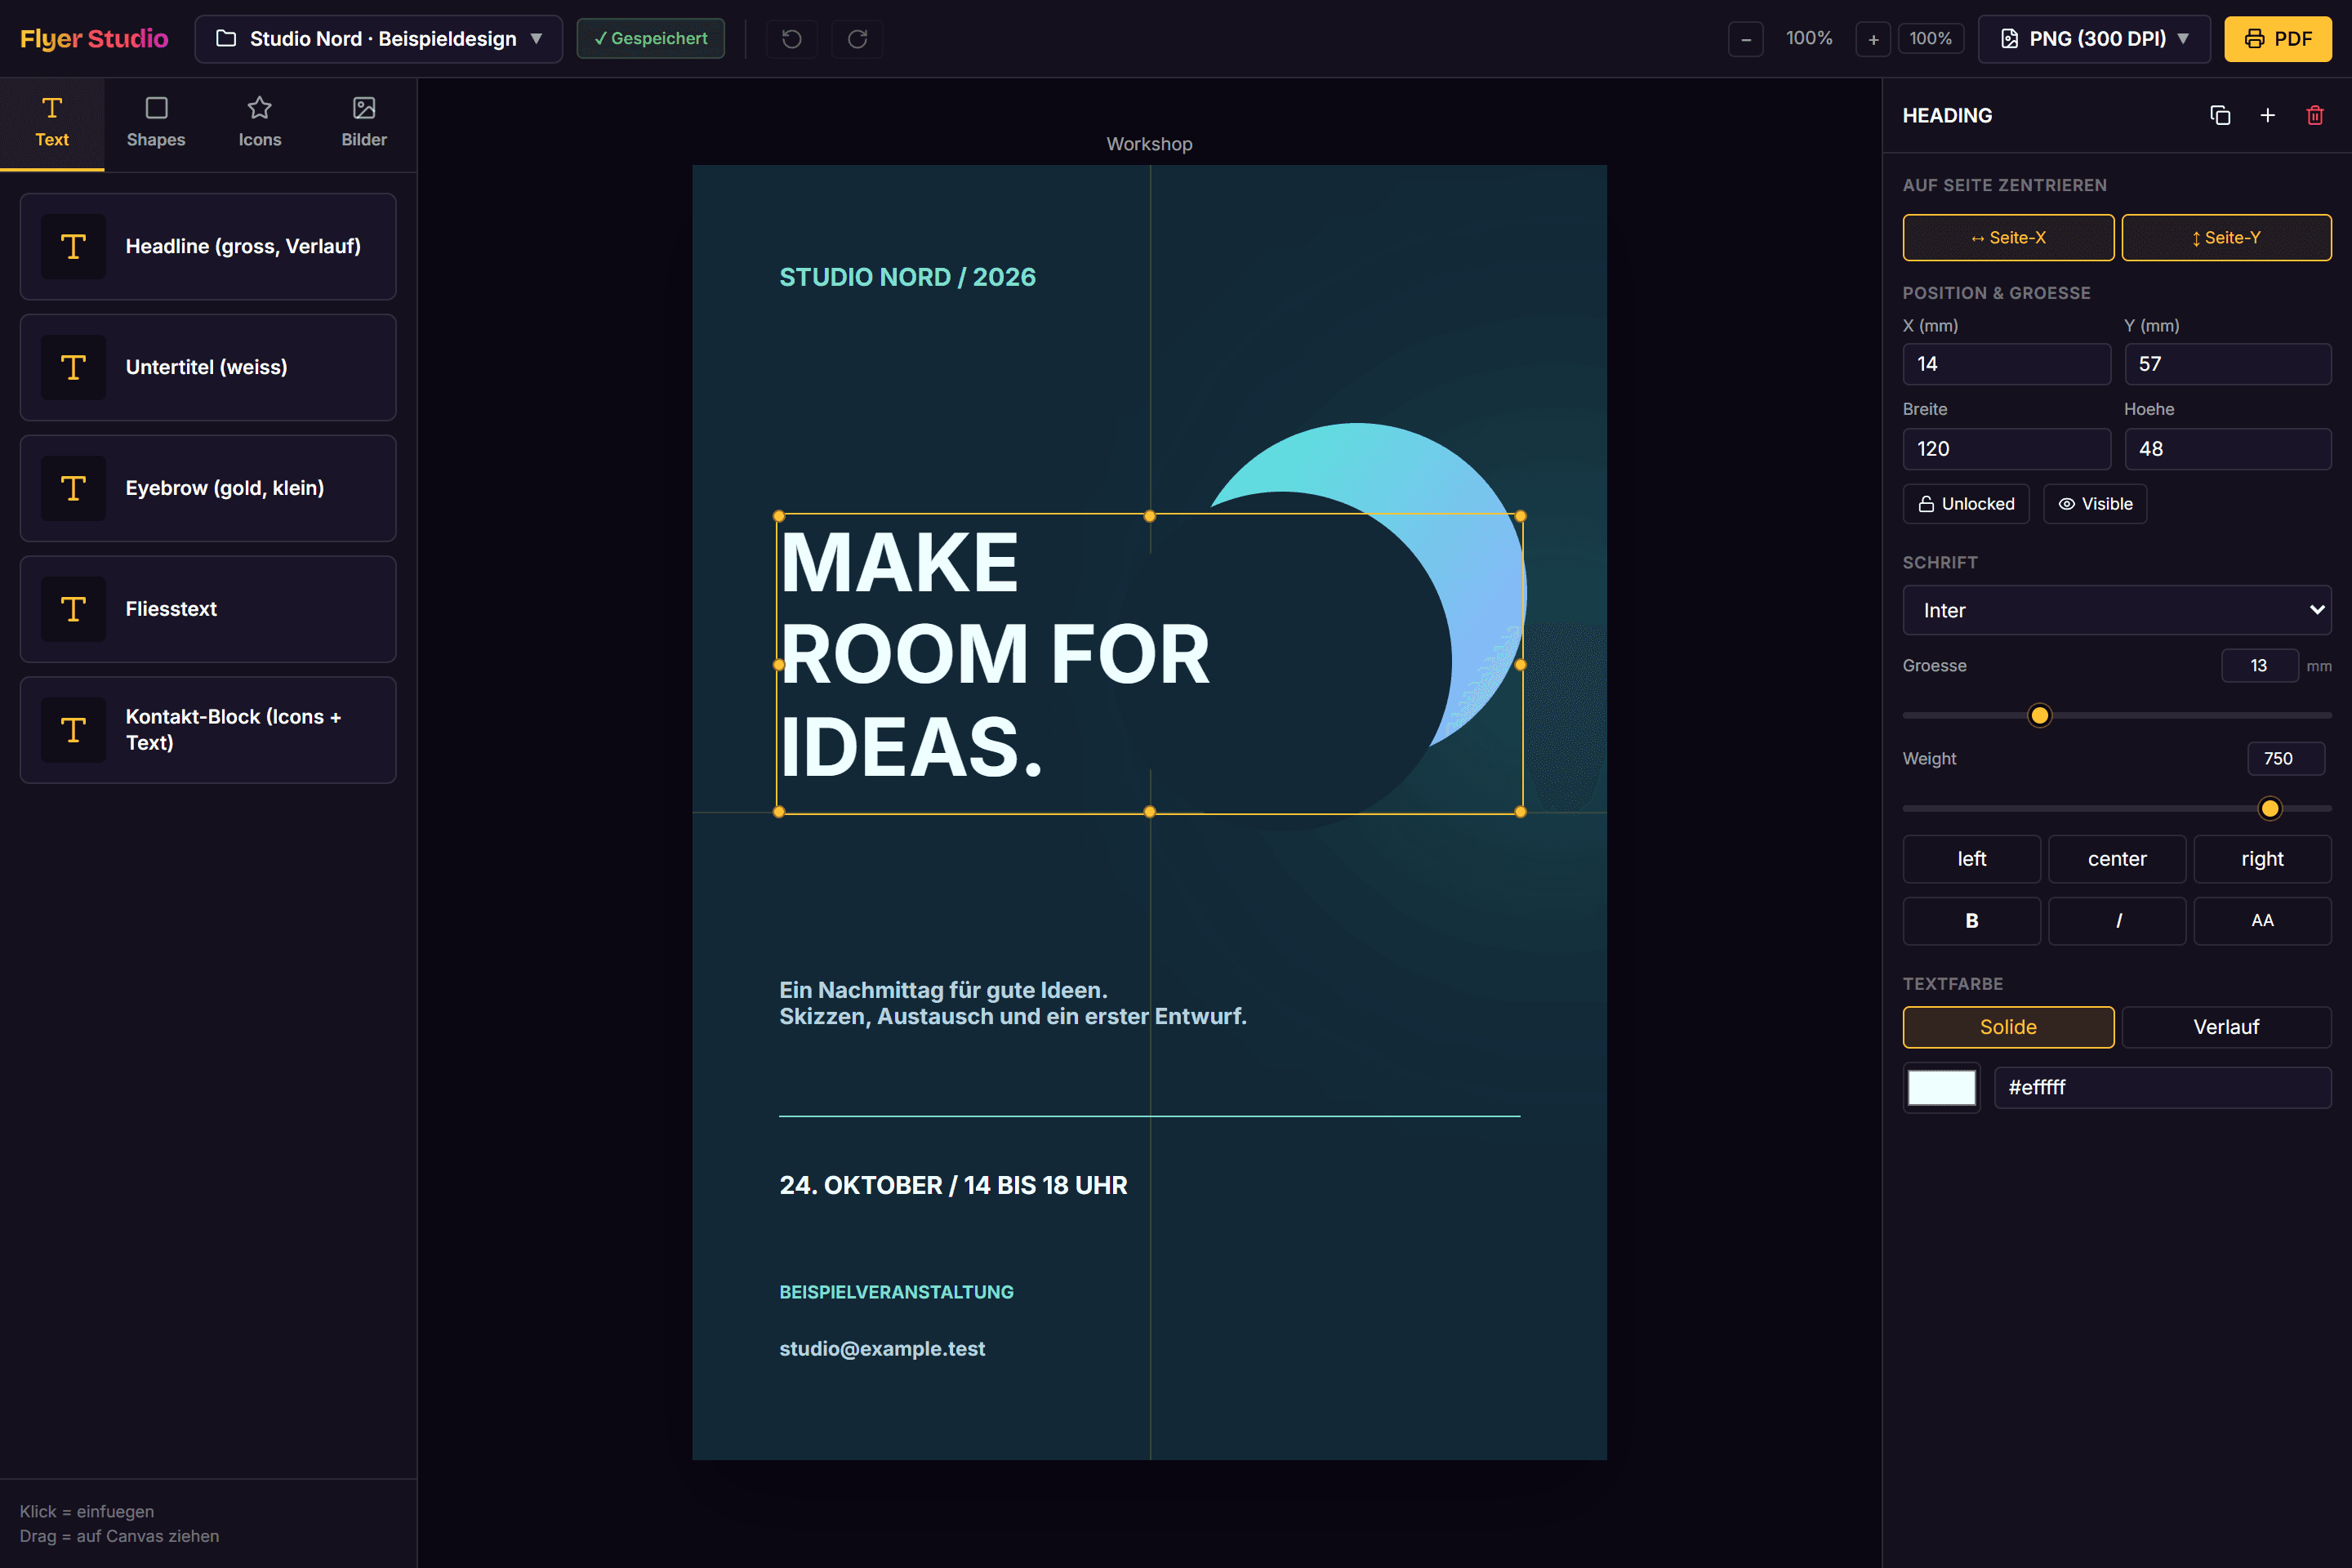Click the X (mm) position field

(2006, 364)
